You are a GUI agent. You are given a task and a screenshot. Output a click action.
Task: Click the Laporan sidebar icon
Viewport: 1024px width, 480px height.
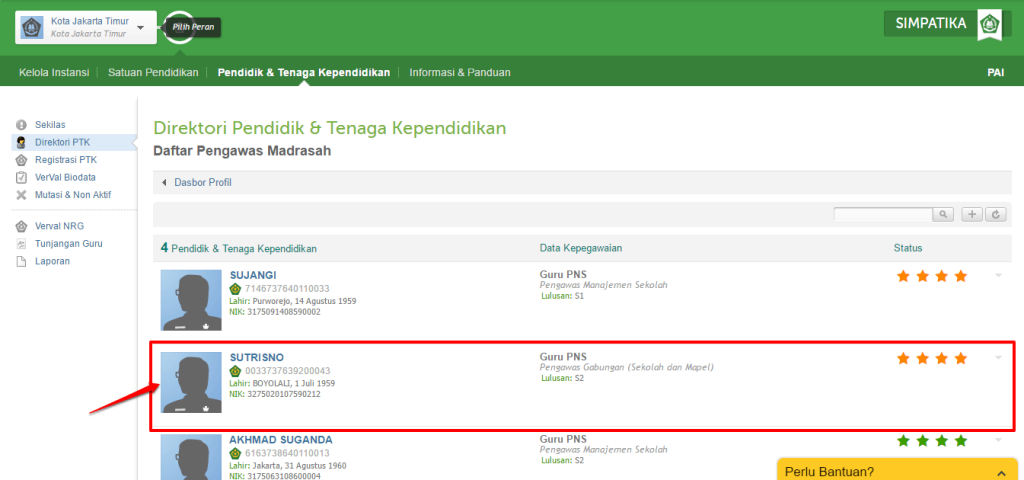pos(21,262)
